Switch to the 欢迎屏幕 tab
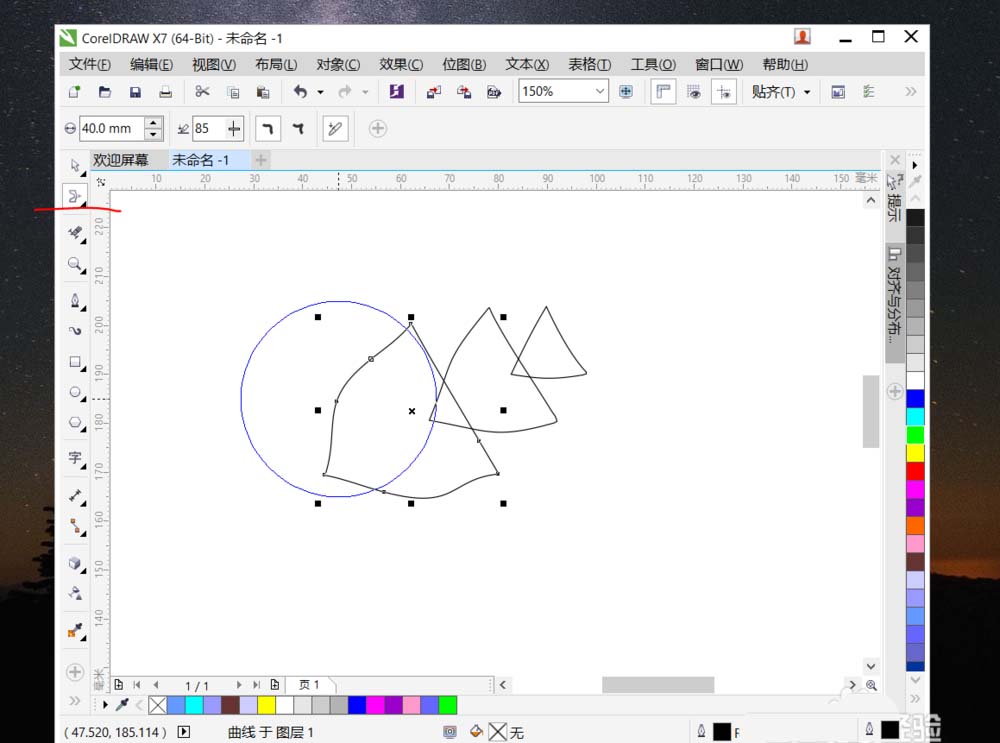 tap(122, 159)
